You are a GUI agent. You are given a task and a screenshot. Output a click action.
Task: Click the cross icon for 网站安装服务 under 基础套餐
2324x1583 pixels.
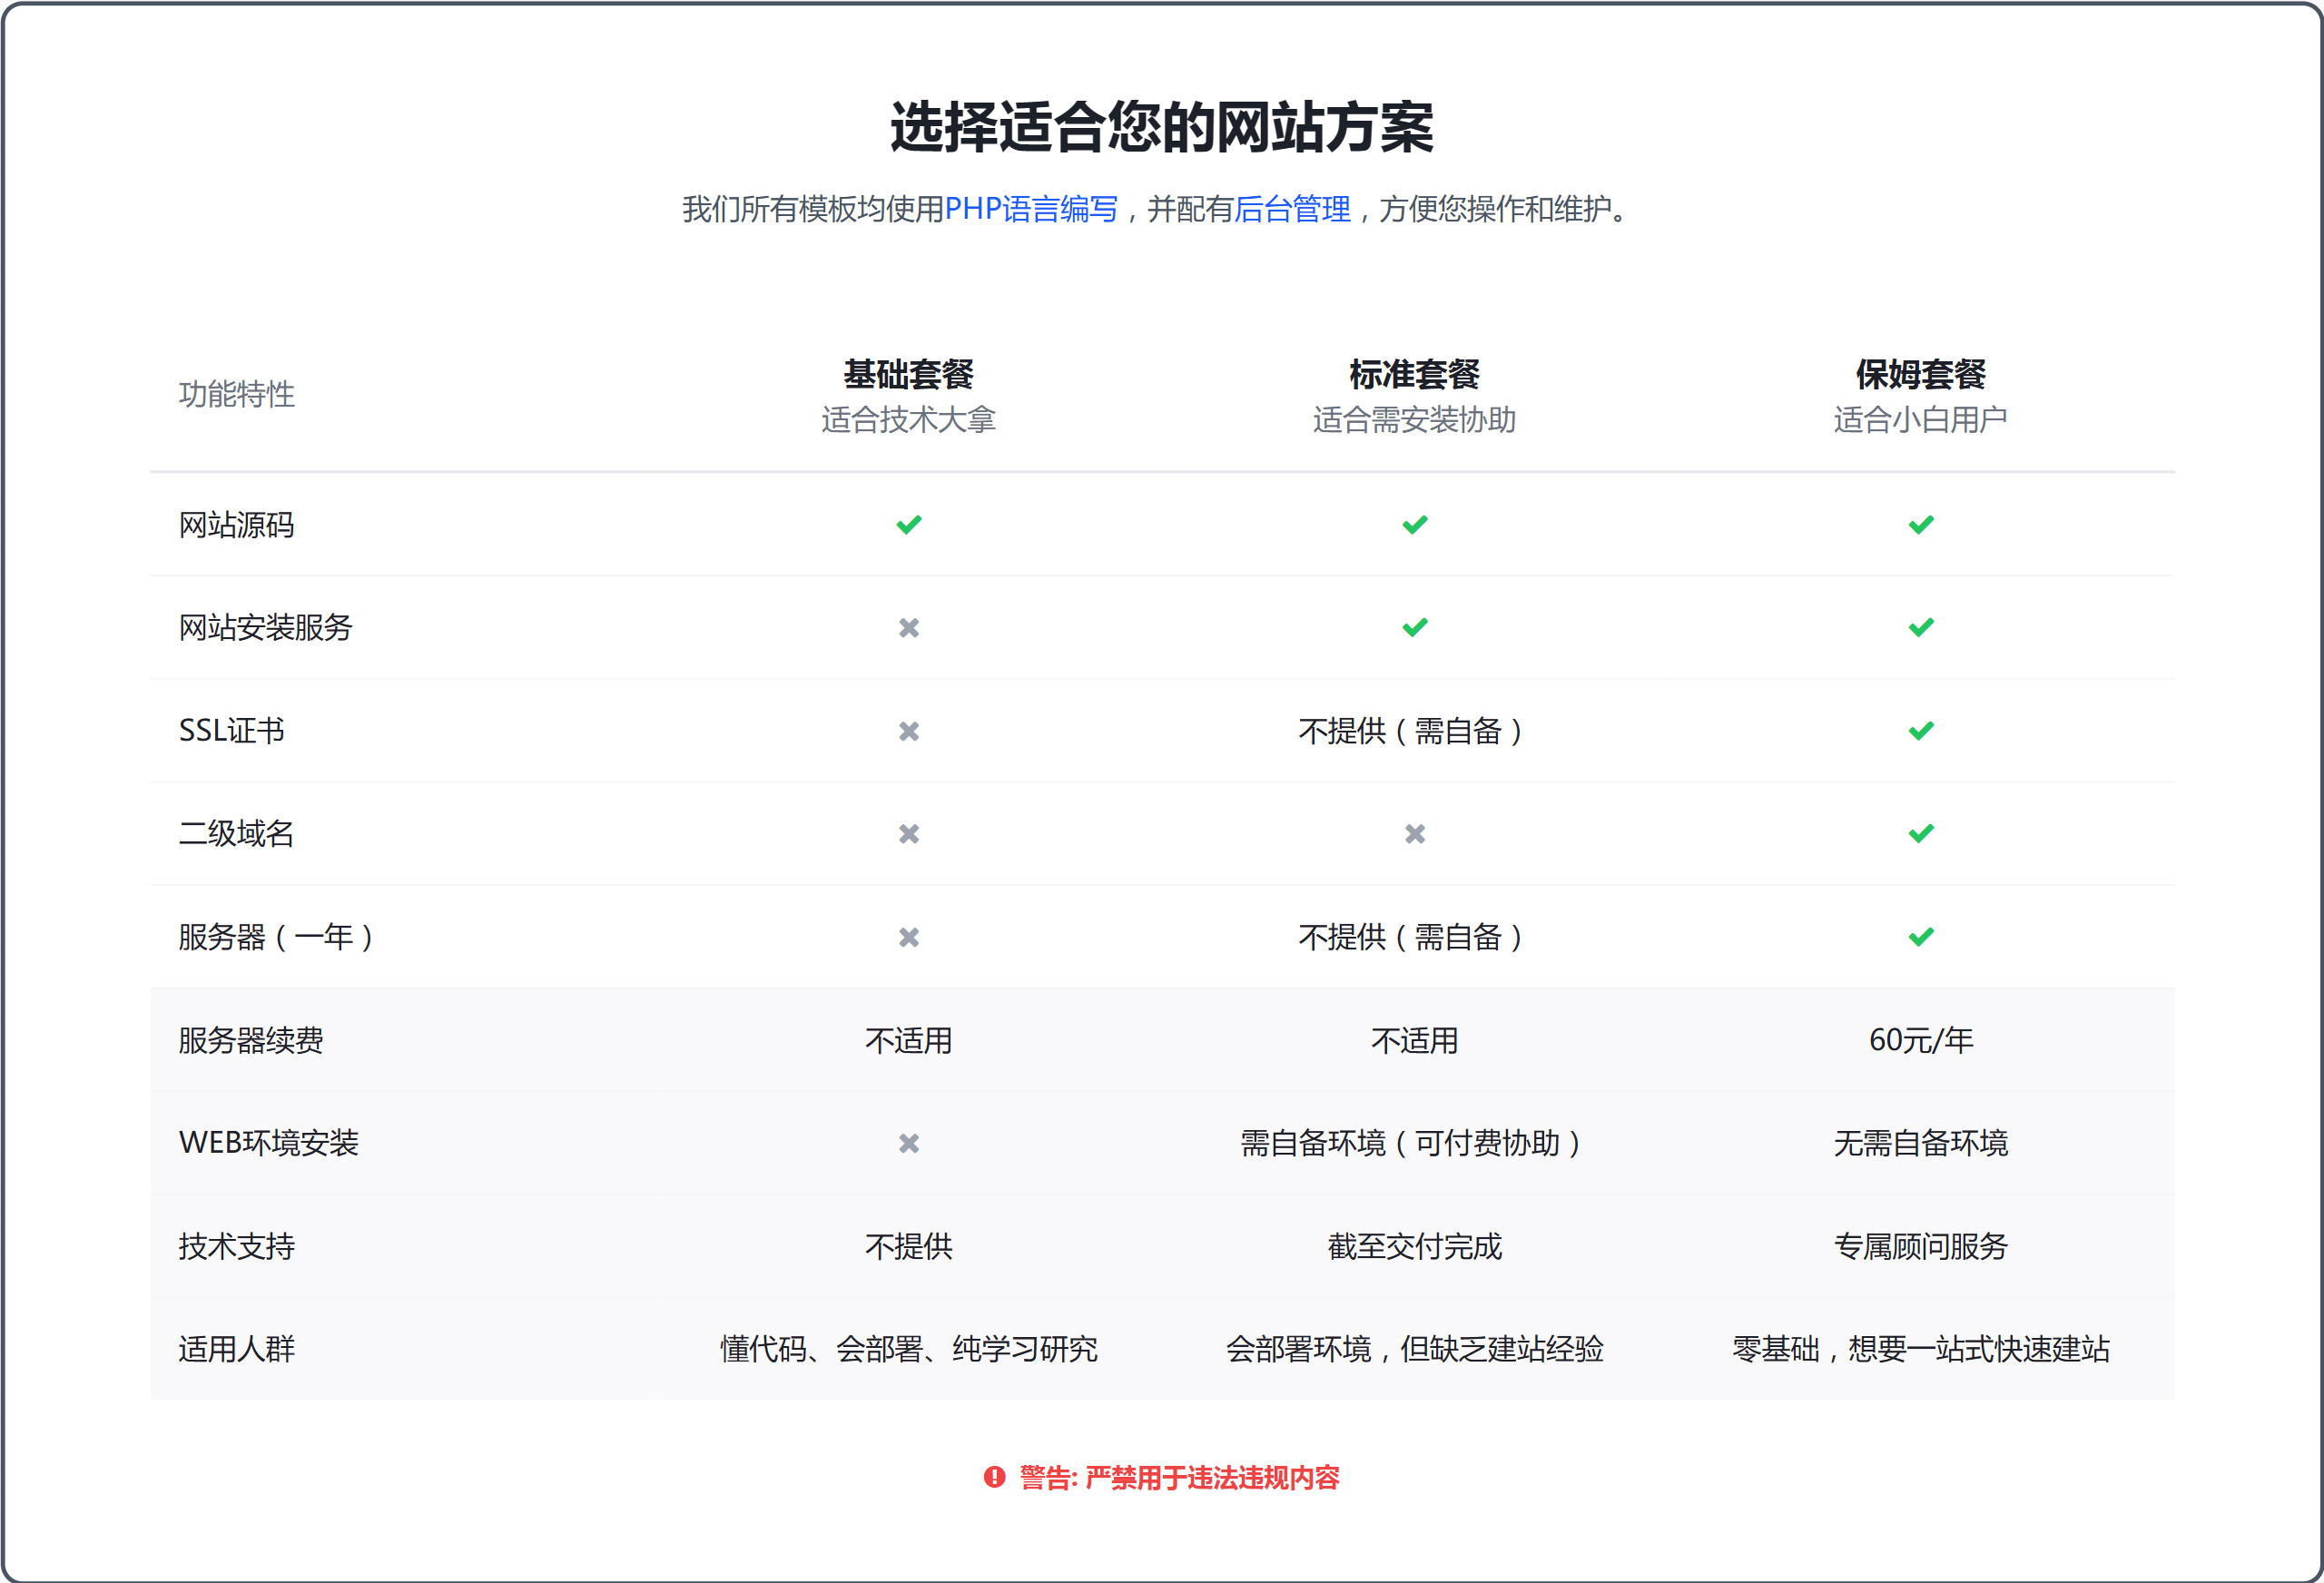click(x=908, y=627)
